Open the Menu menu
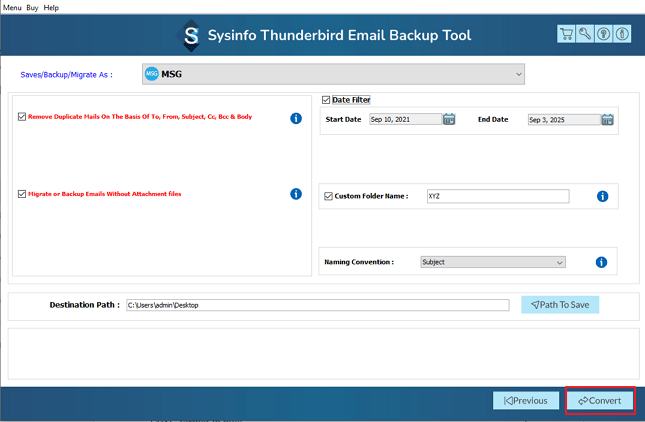 pyautogui.click(x=12, y=7)
